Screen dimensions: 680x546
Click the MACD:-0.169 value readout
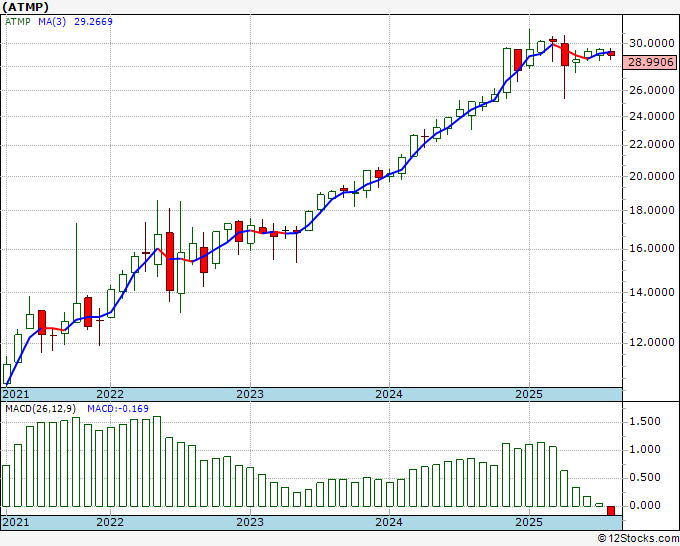click(118, 409)
